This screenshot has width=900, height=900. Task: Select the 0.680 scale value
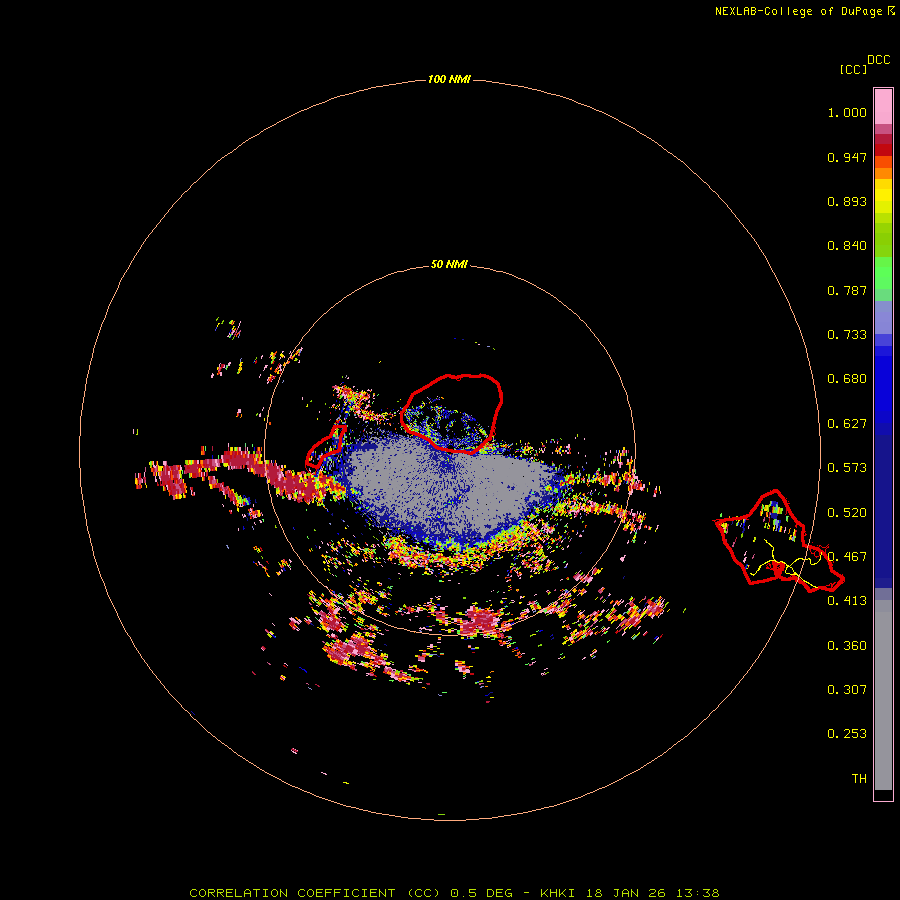(x=847, y=379)
